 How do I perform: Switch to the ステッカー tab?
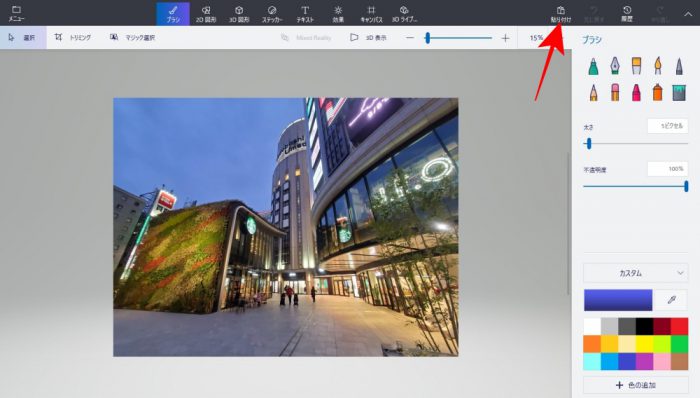(x=272, y=13)
